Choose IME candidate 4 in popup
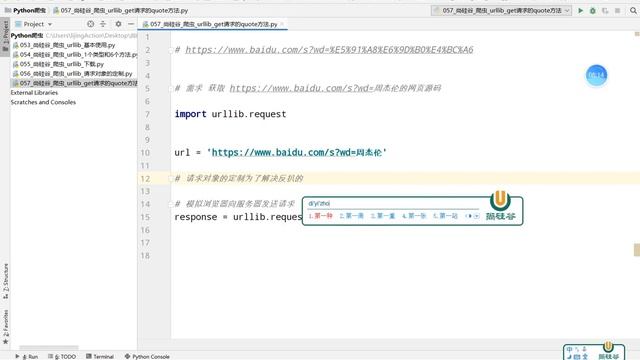Viewport: 640px width, 360px height. 414,216
